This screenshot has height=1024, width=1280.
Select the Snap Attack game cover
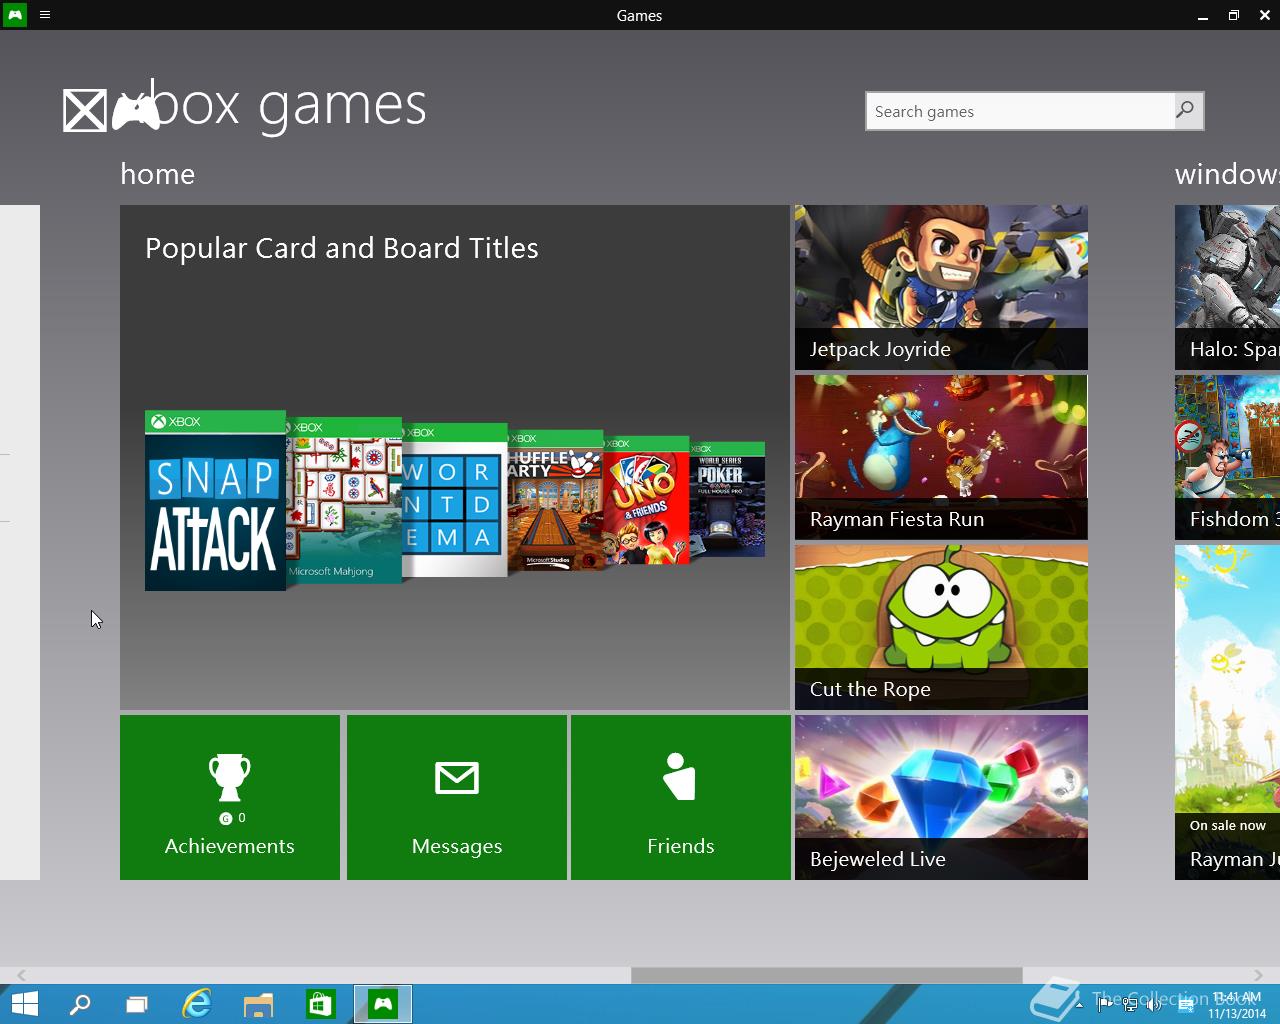click(215, 500)
